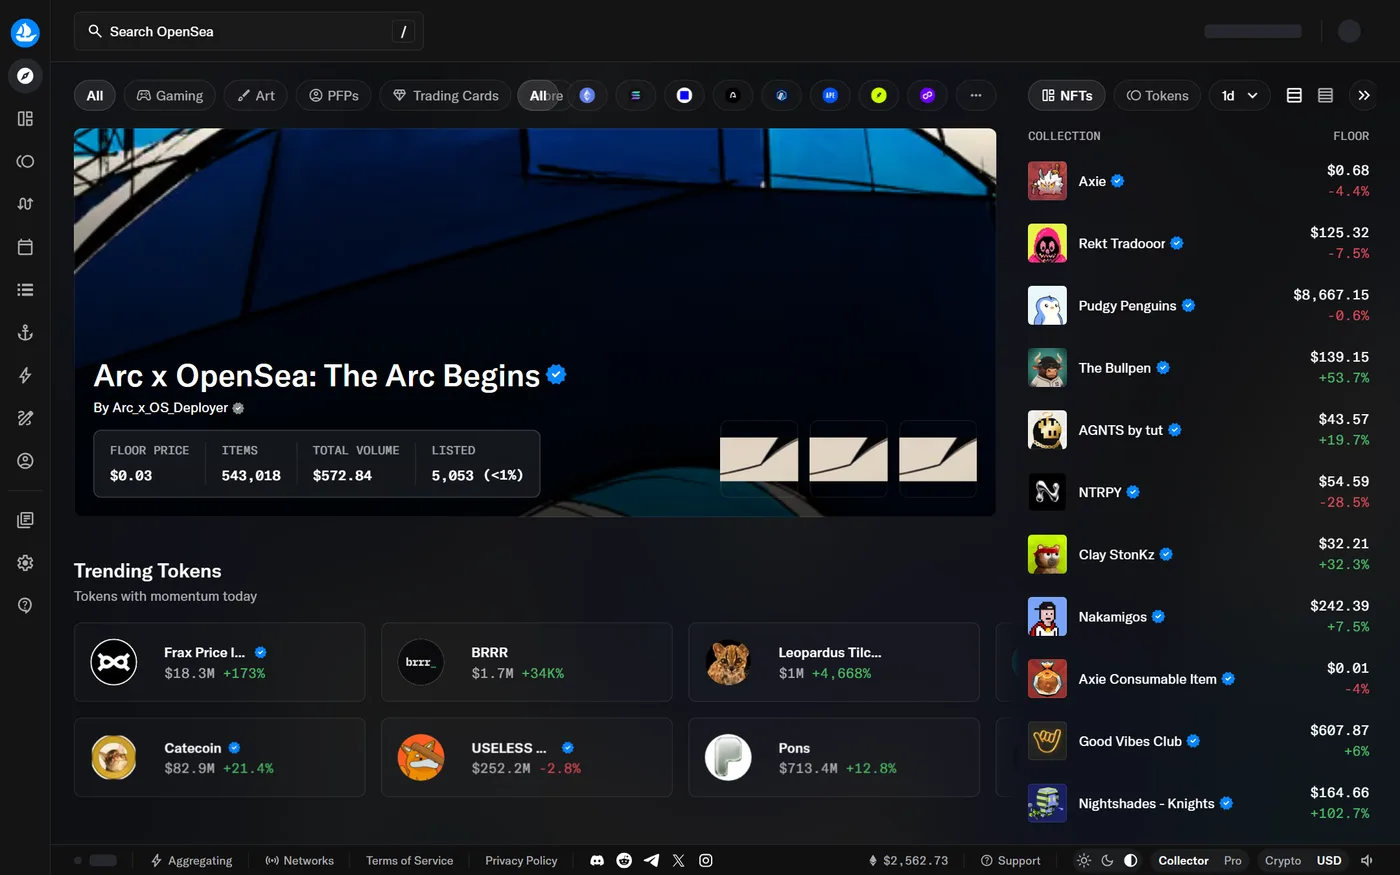Open the tokens coin icon in sidebar
The height and width of the screenshot is (875, 1400).
click(25, 161)
